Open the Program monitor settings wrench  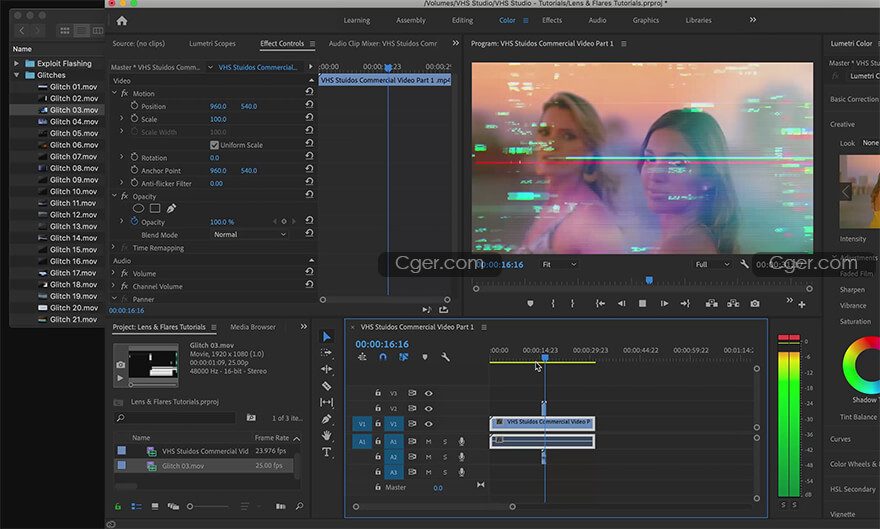pyautogui.click(x=744, y=264)
